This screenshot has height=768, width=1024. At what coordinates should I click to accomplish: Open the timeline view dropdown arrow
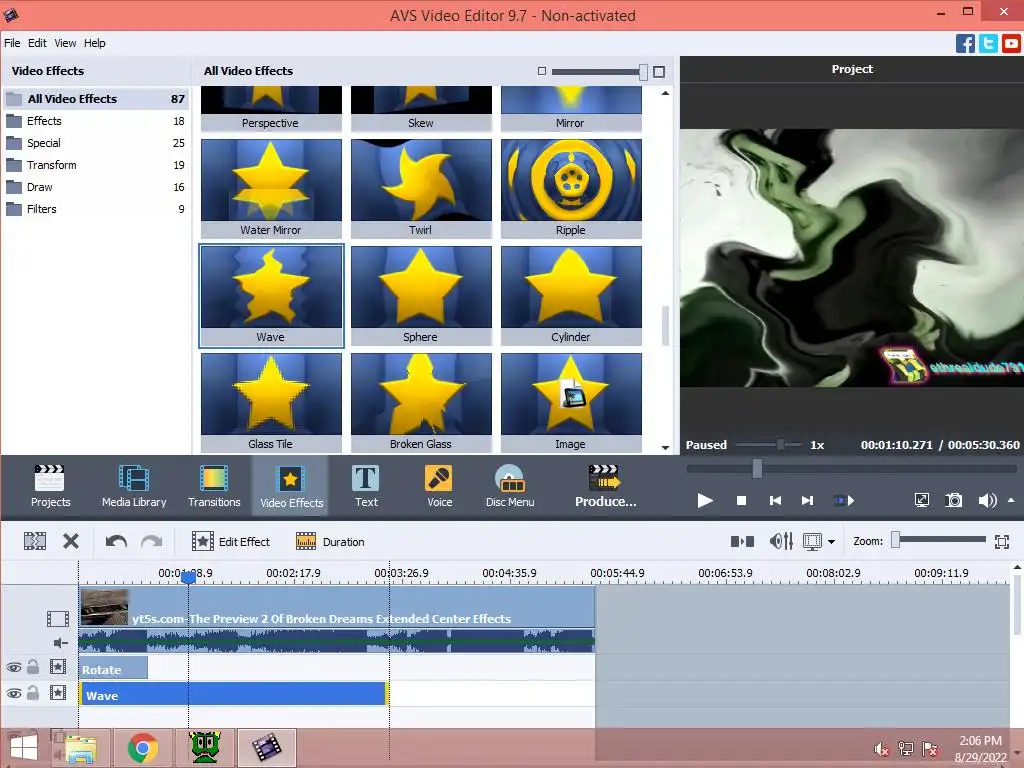tap(831, 542)
